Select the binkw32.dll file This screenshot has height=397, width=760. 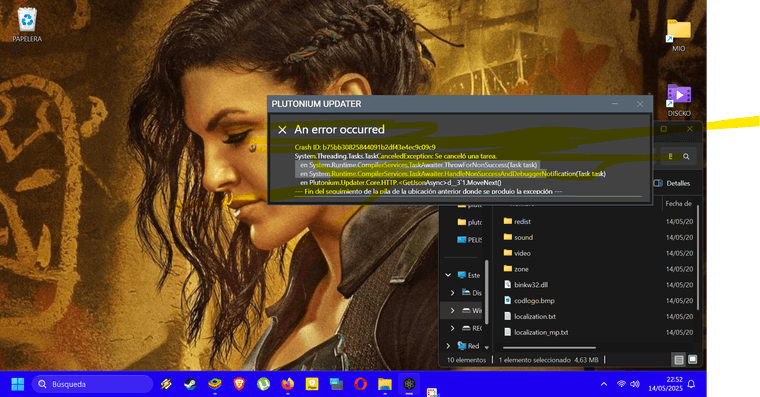(531, 285)
